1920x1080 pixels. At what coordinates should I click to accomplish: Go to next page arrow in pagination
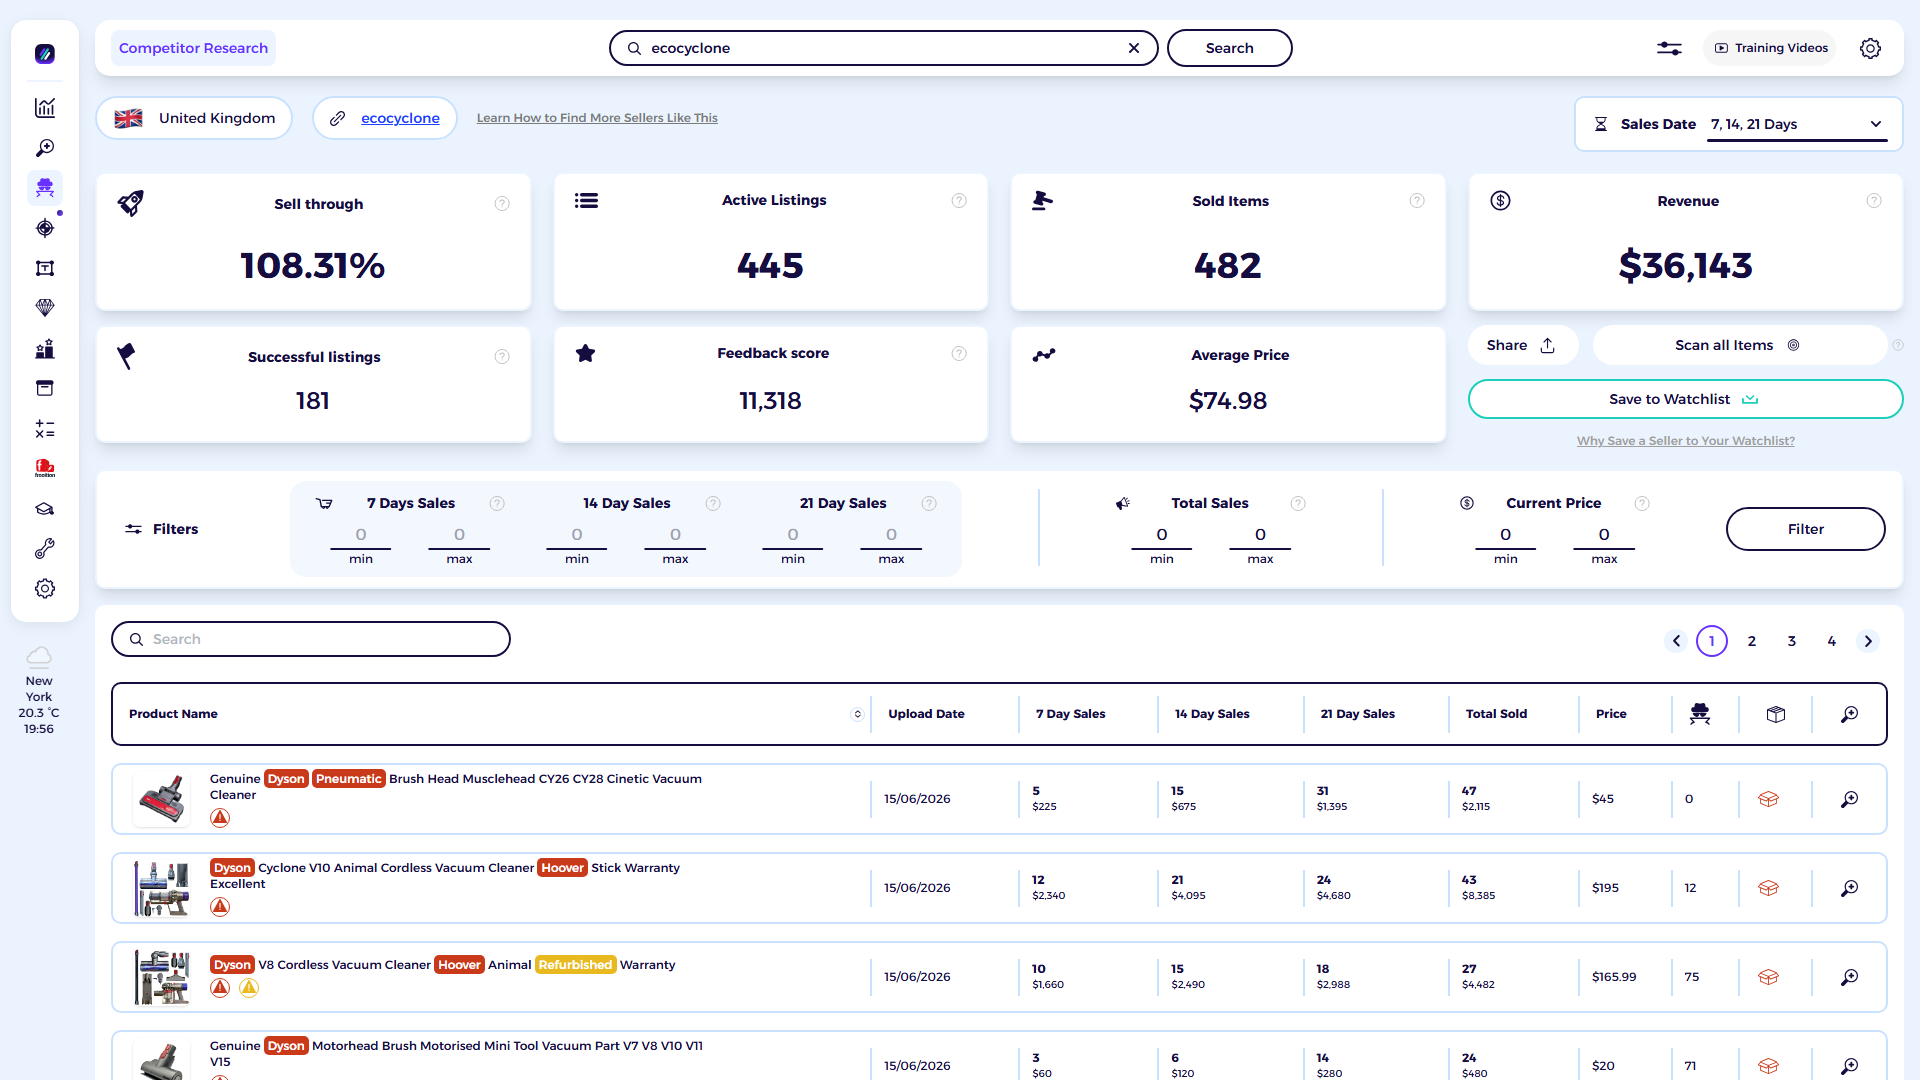click(x=1868, y=641)
